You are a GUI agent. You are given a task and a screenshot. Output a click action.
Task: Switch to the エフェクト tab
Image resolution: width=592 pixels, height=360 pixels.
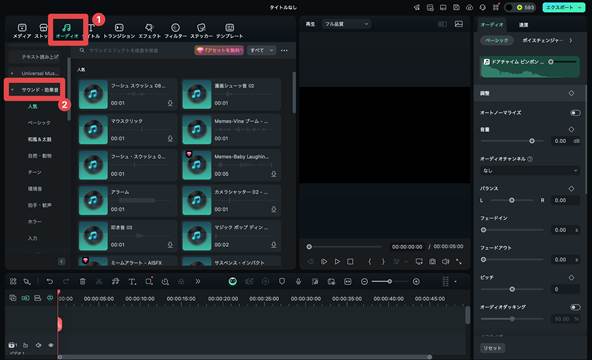(x=149, y=31)
